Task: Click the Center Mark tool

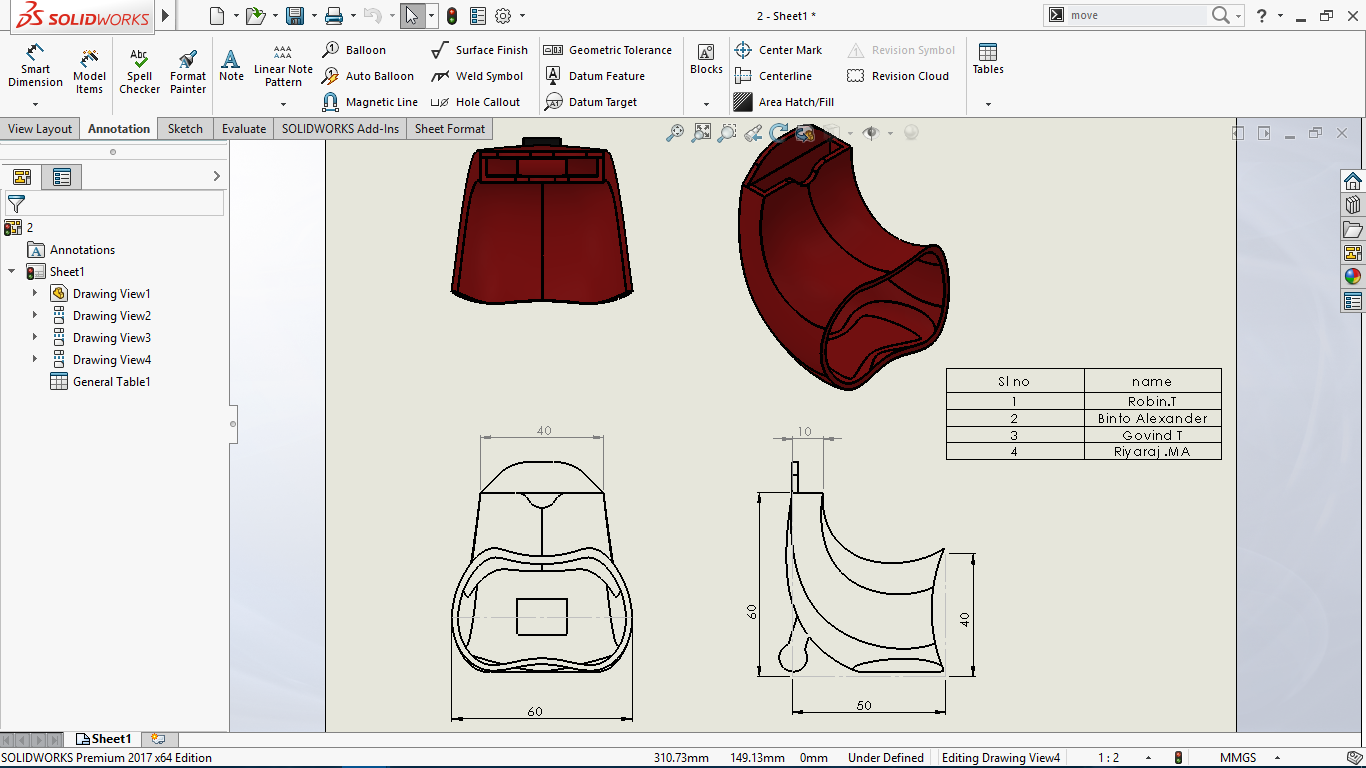Action: tap(778, 50)
